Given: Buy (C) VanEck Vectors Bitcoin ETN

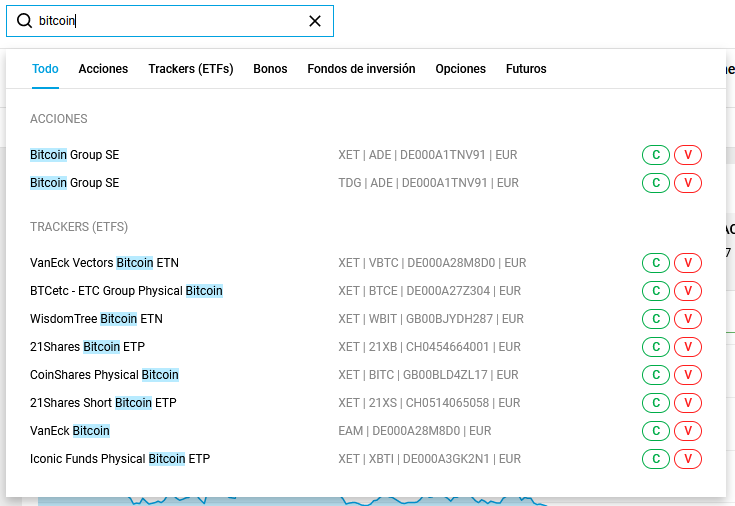Looking at the screenshot, I should pos(656,263).
